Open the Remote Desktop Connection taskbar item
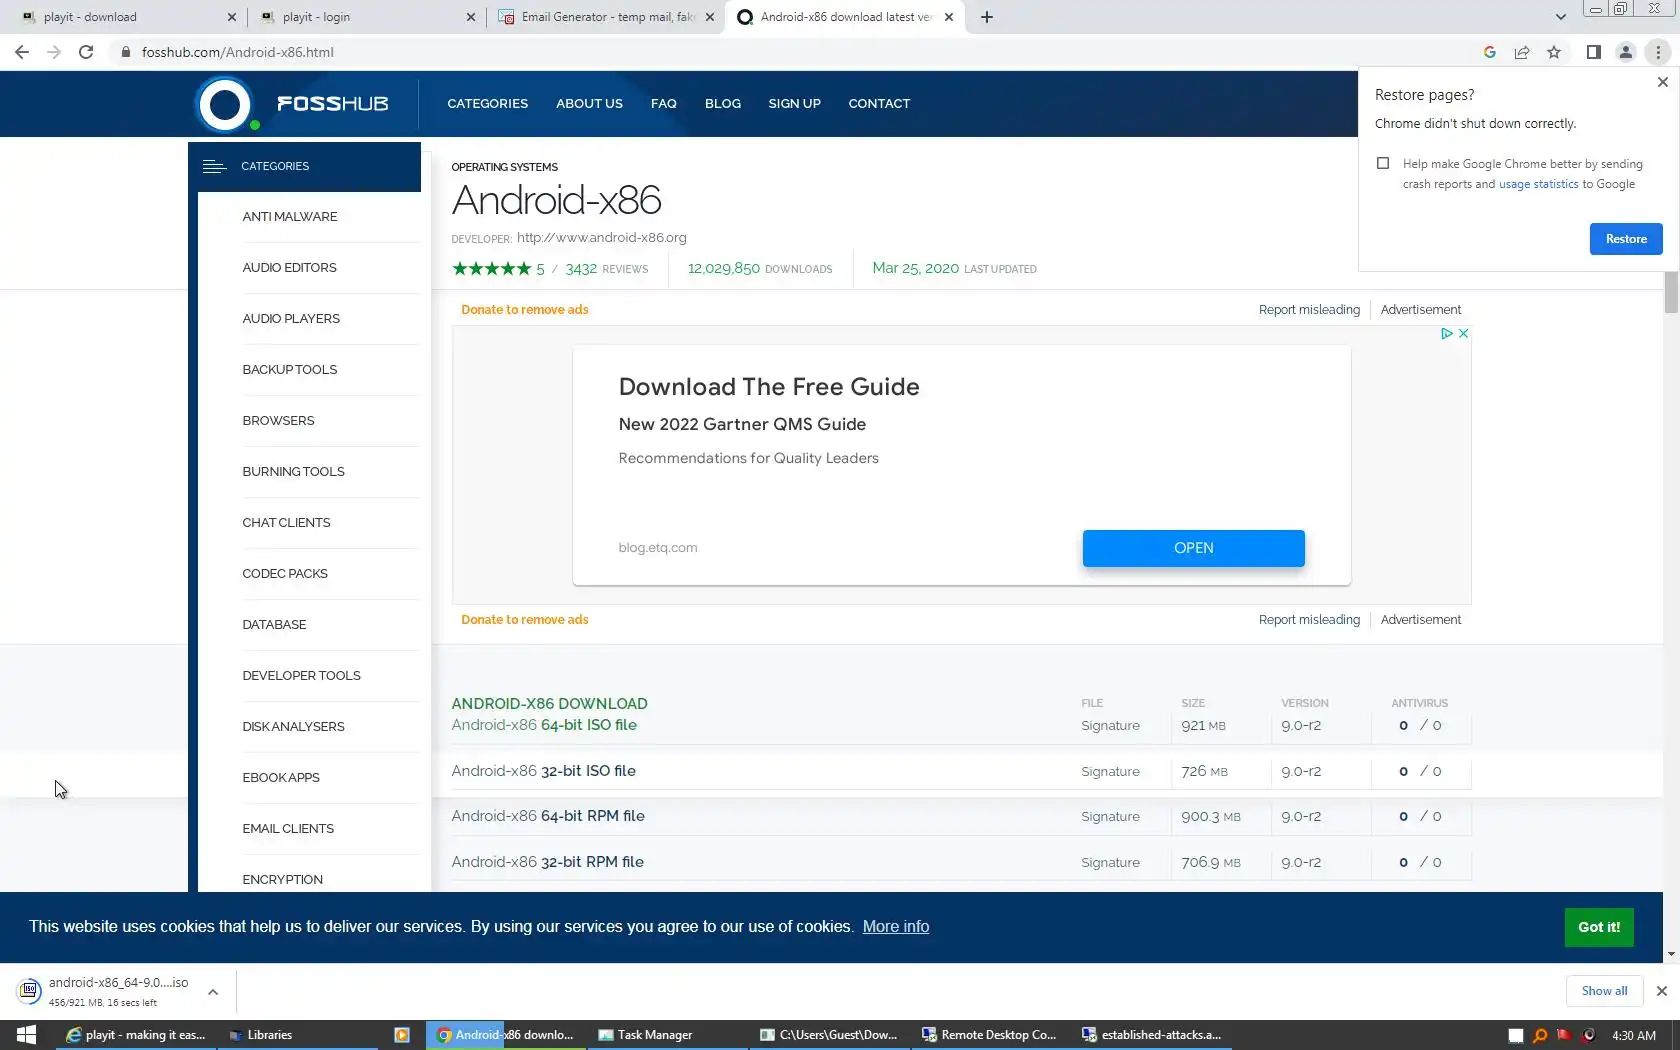The image size is (1680, 1050). tap(989, 1035)
